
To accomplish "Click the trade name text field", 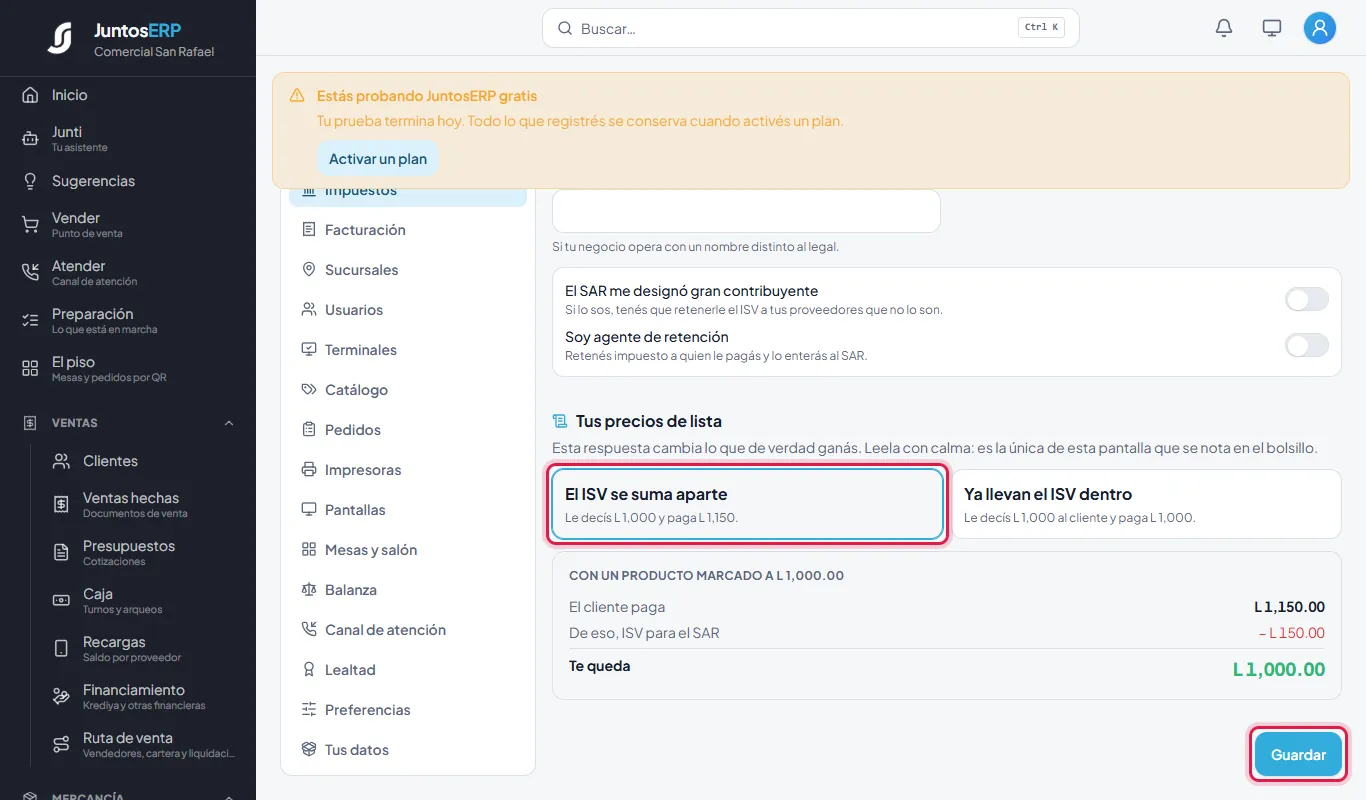I will point(746,211).
